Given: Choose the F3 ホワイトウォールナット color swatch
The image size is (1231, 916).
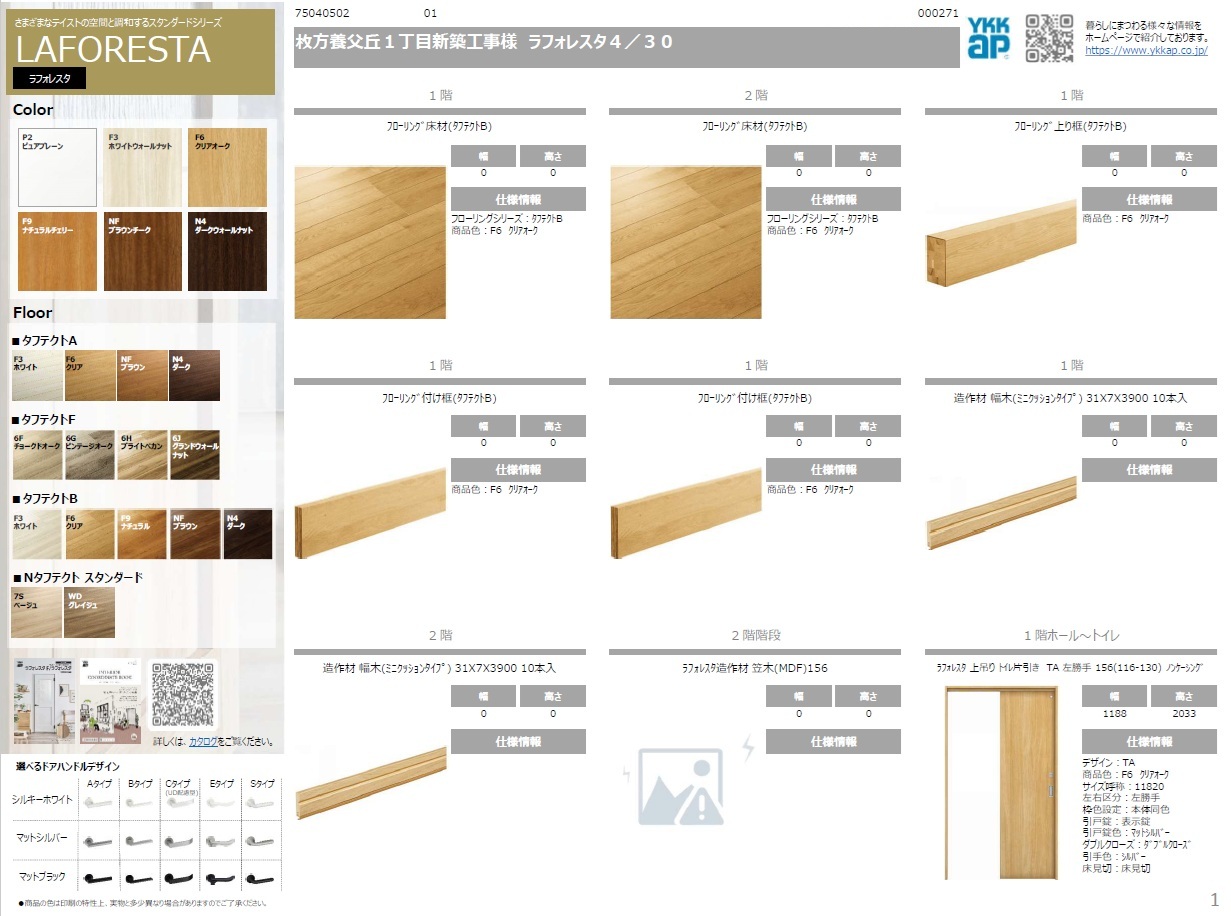Looking at the screenshot, I should pyautogui.click(x=143, y=167).
